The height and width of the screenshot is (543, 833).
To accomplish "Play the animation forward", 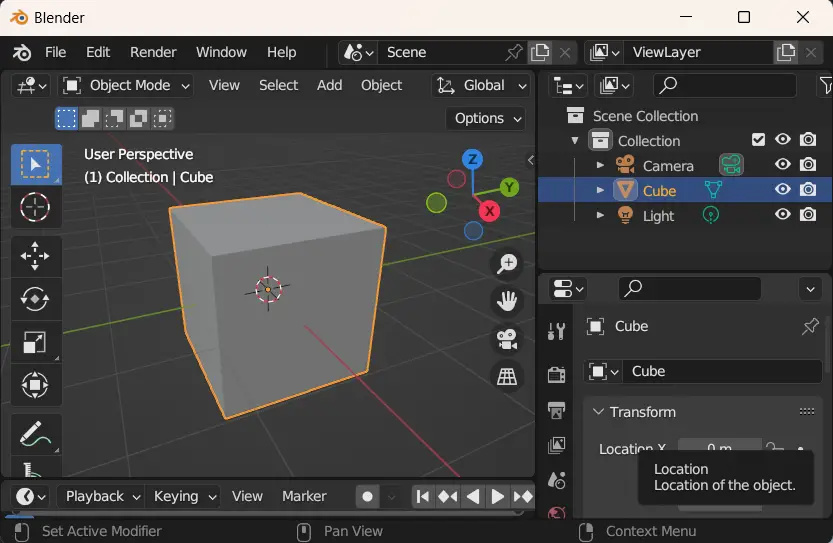I will tap(497, 497).
